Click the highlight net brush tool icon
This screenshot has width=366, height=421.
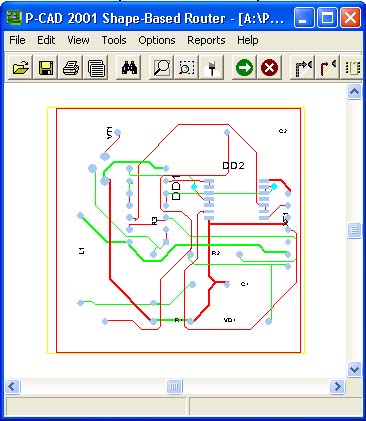pyautogui.click(x=211, y=68)
